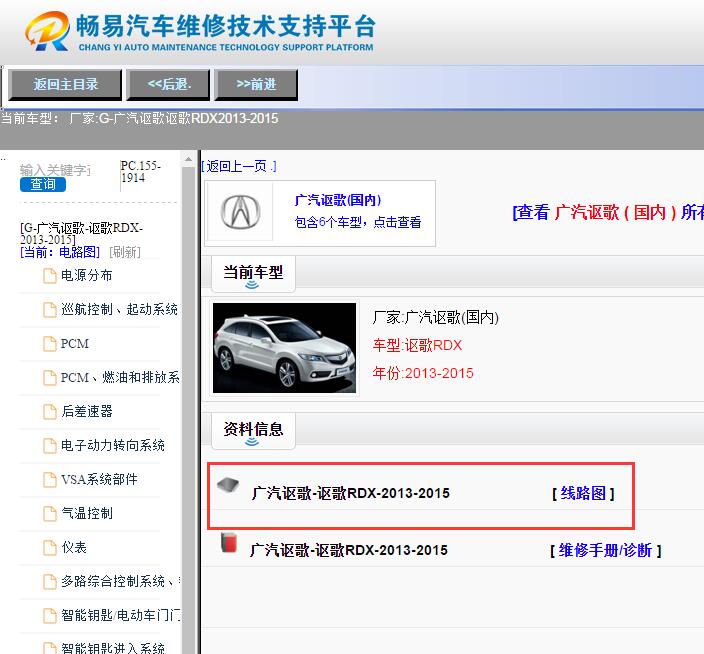704x654 pixels.
Task: Select the 当前车型 tab
Action: 253,273
